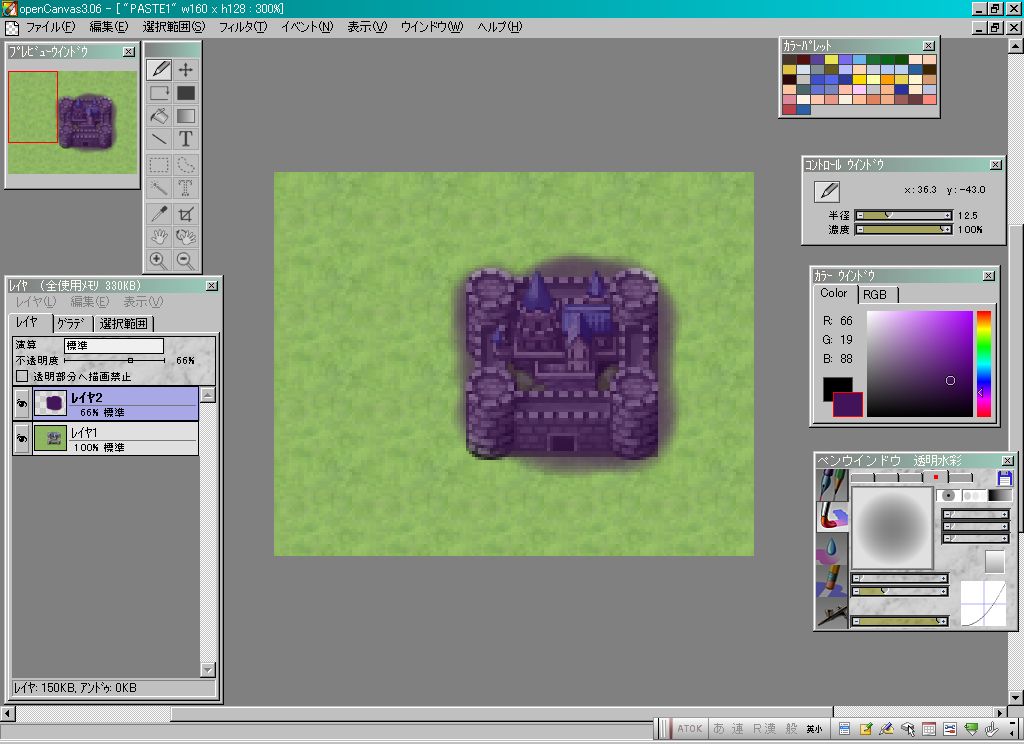1024x744 pixels.
Task: Select the Move layer tool (four arrows)
Action: click(x=186, y=69)
